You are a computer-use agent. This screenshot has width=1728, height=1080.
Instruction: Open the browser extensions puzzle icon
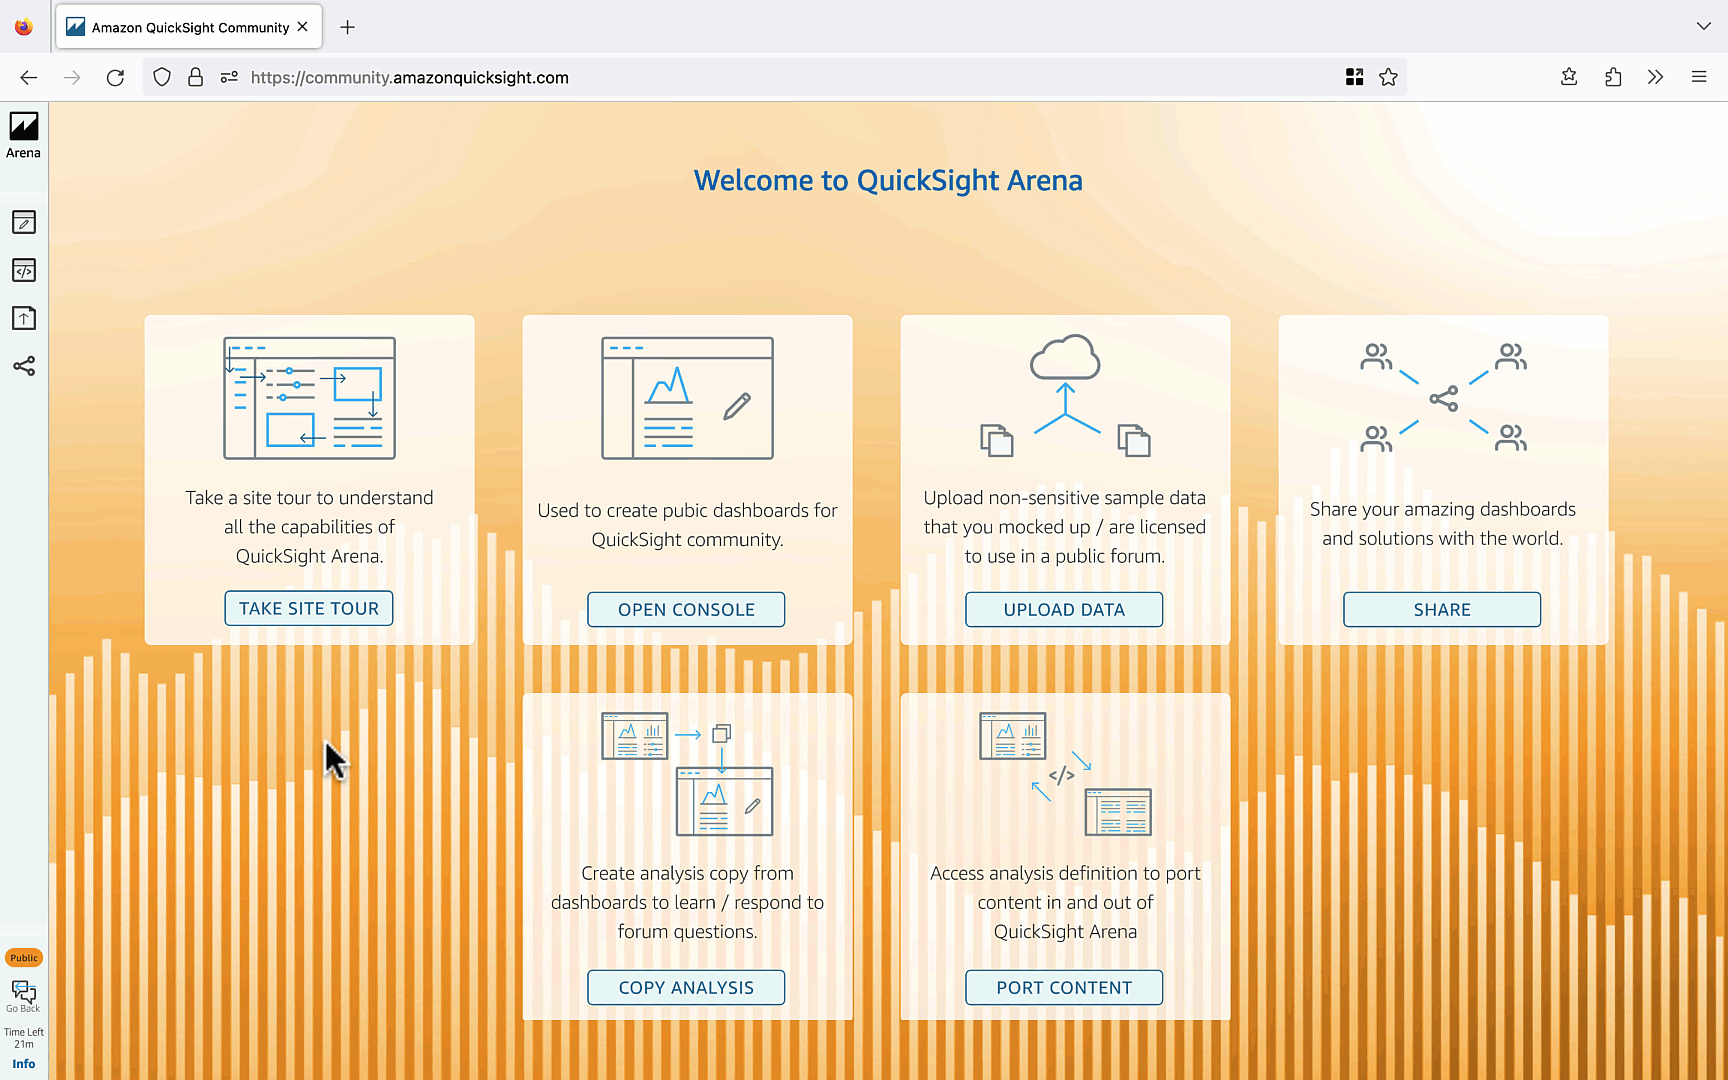coord(1613,77)
